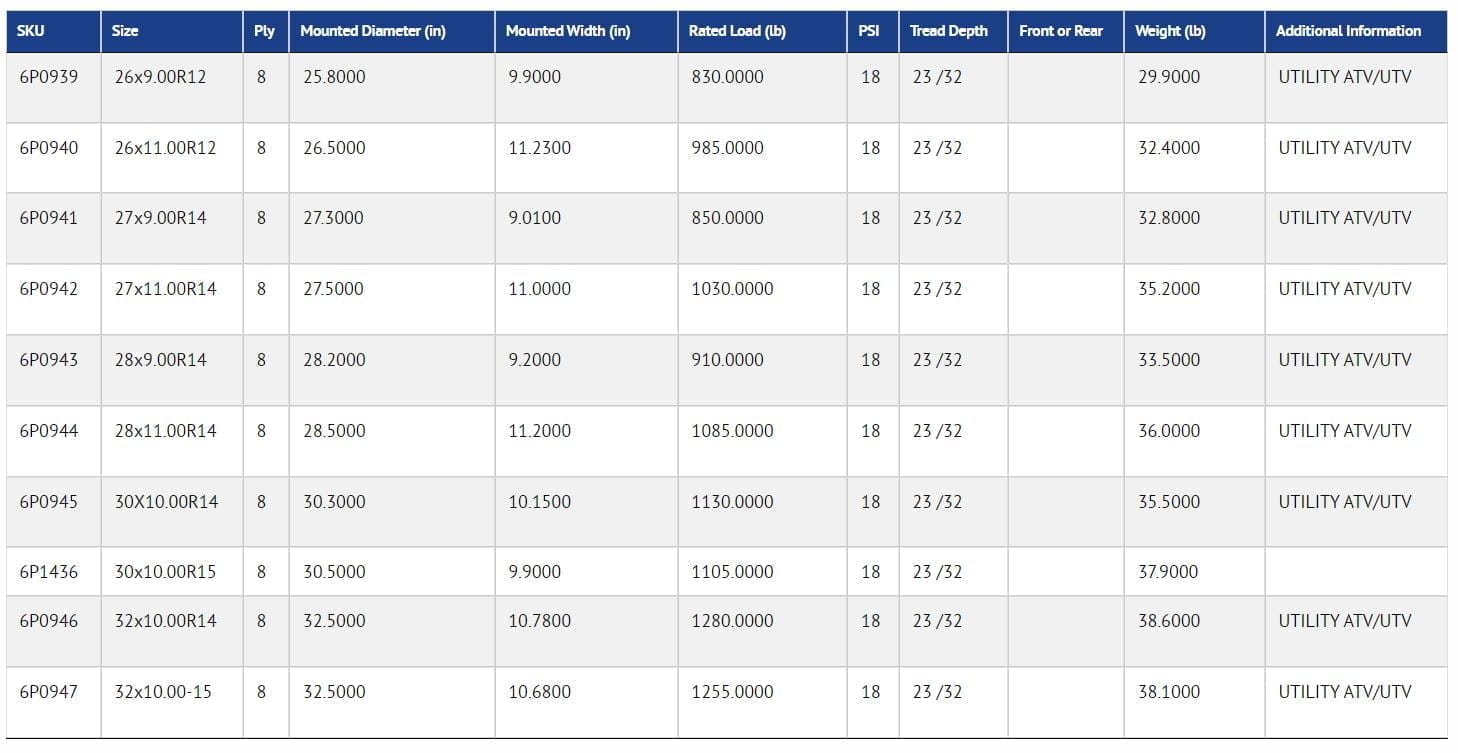Click weight value 35.2000
Viewport: 1458px width, 753px height.
coord(1169,289)
